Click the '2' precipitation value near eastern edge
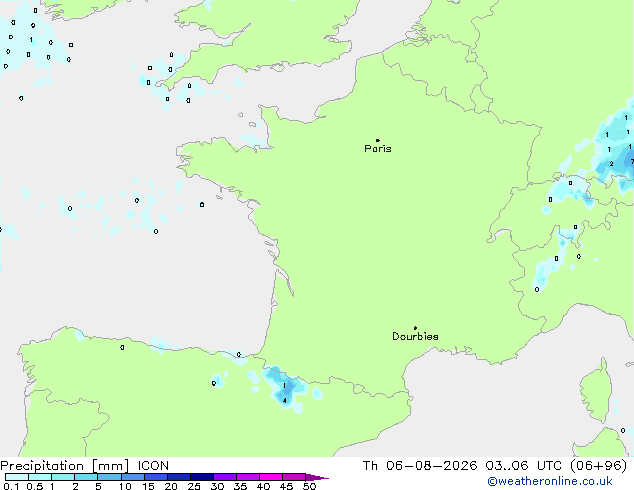Screen dimensions: 634x490 (x=611, y=164)
